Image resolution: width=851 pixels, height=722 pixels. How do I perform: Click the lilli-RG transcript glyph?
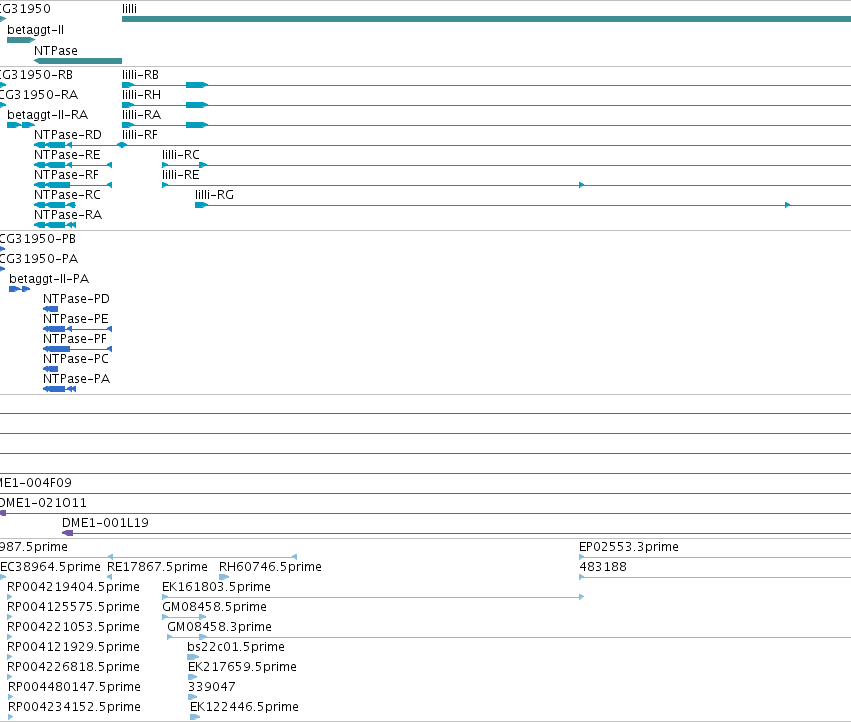[523, 205]
